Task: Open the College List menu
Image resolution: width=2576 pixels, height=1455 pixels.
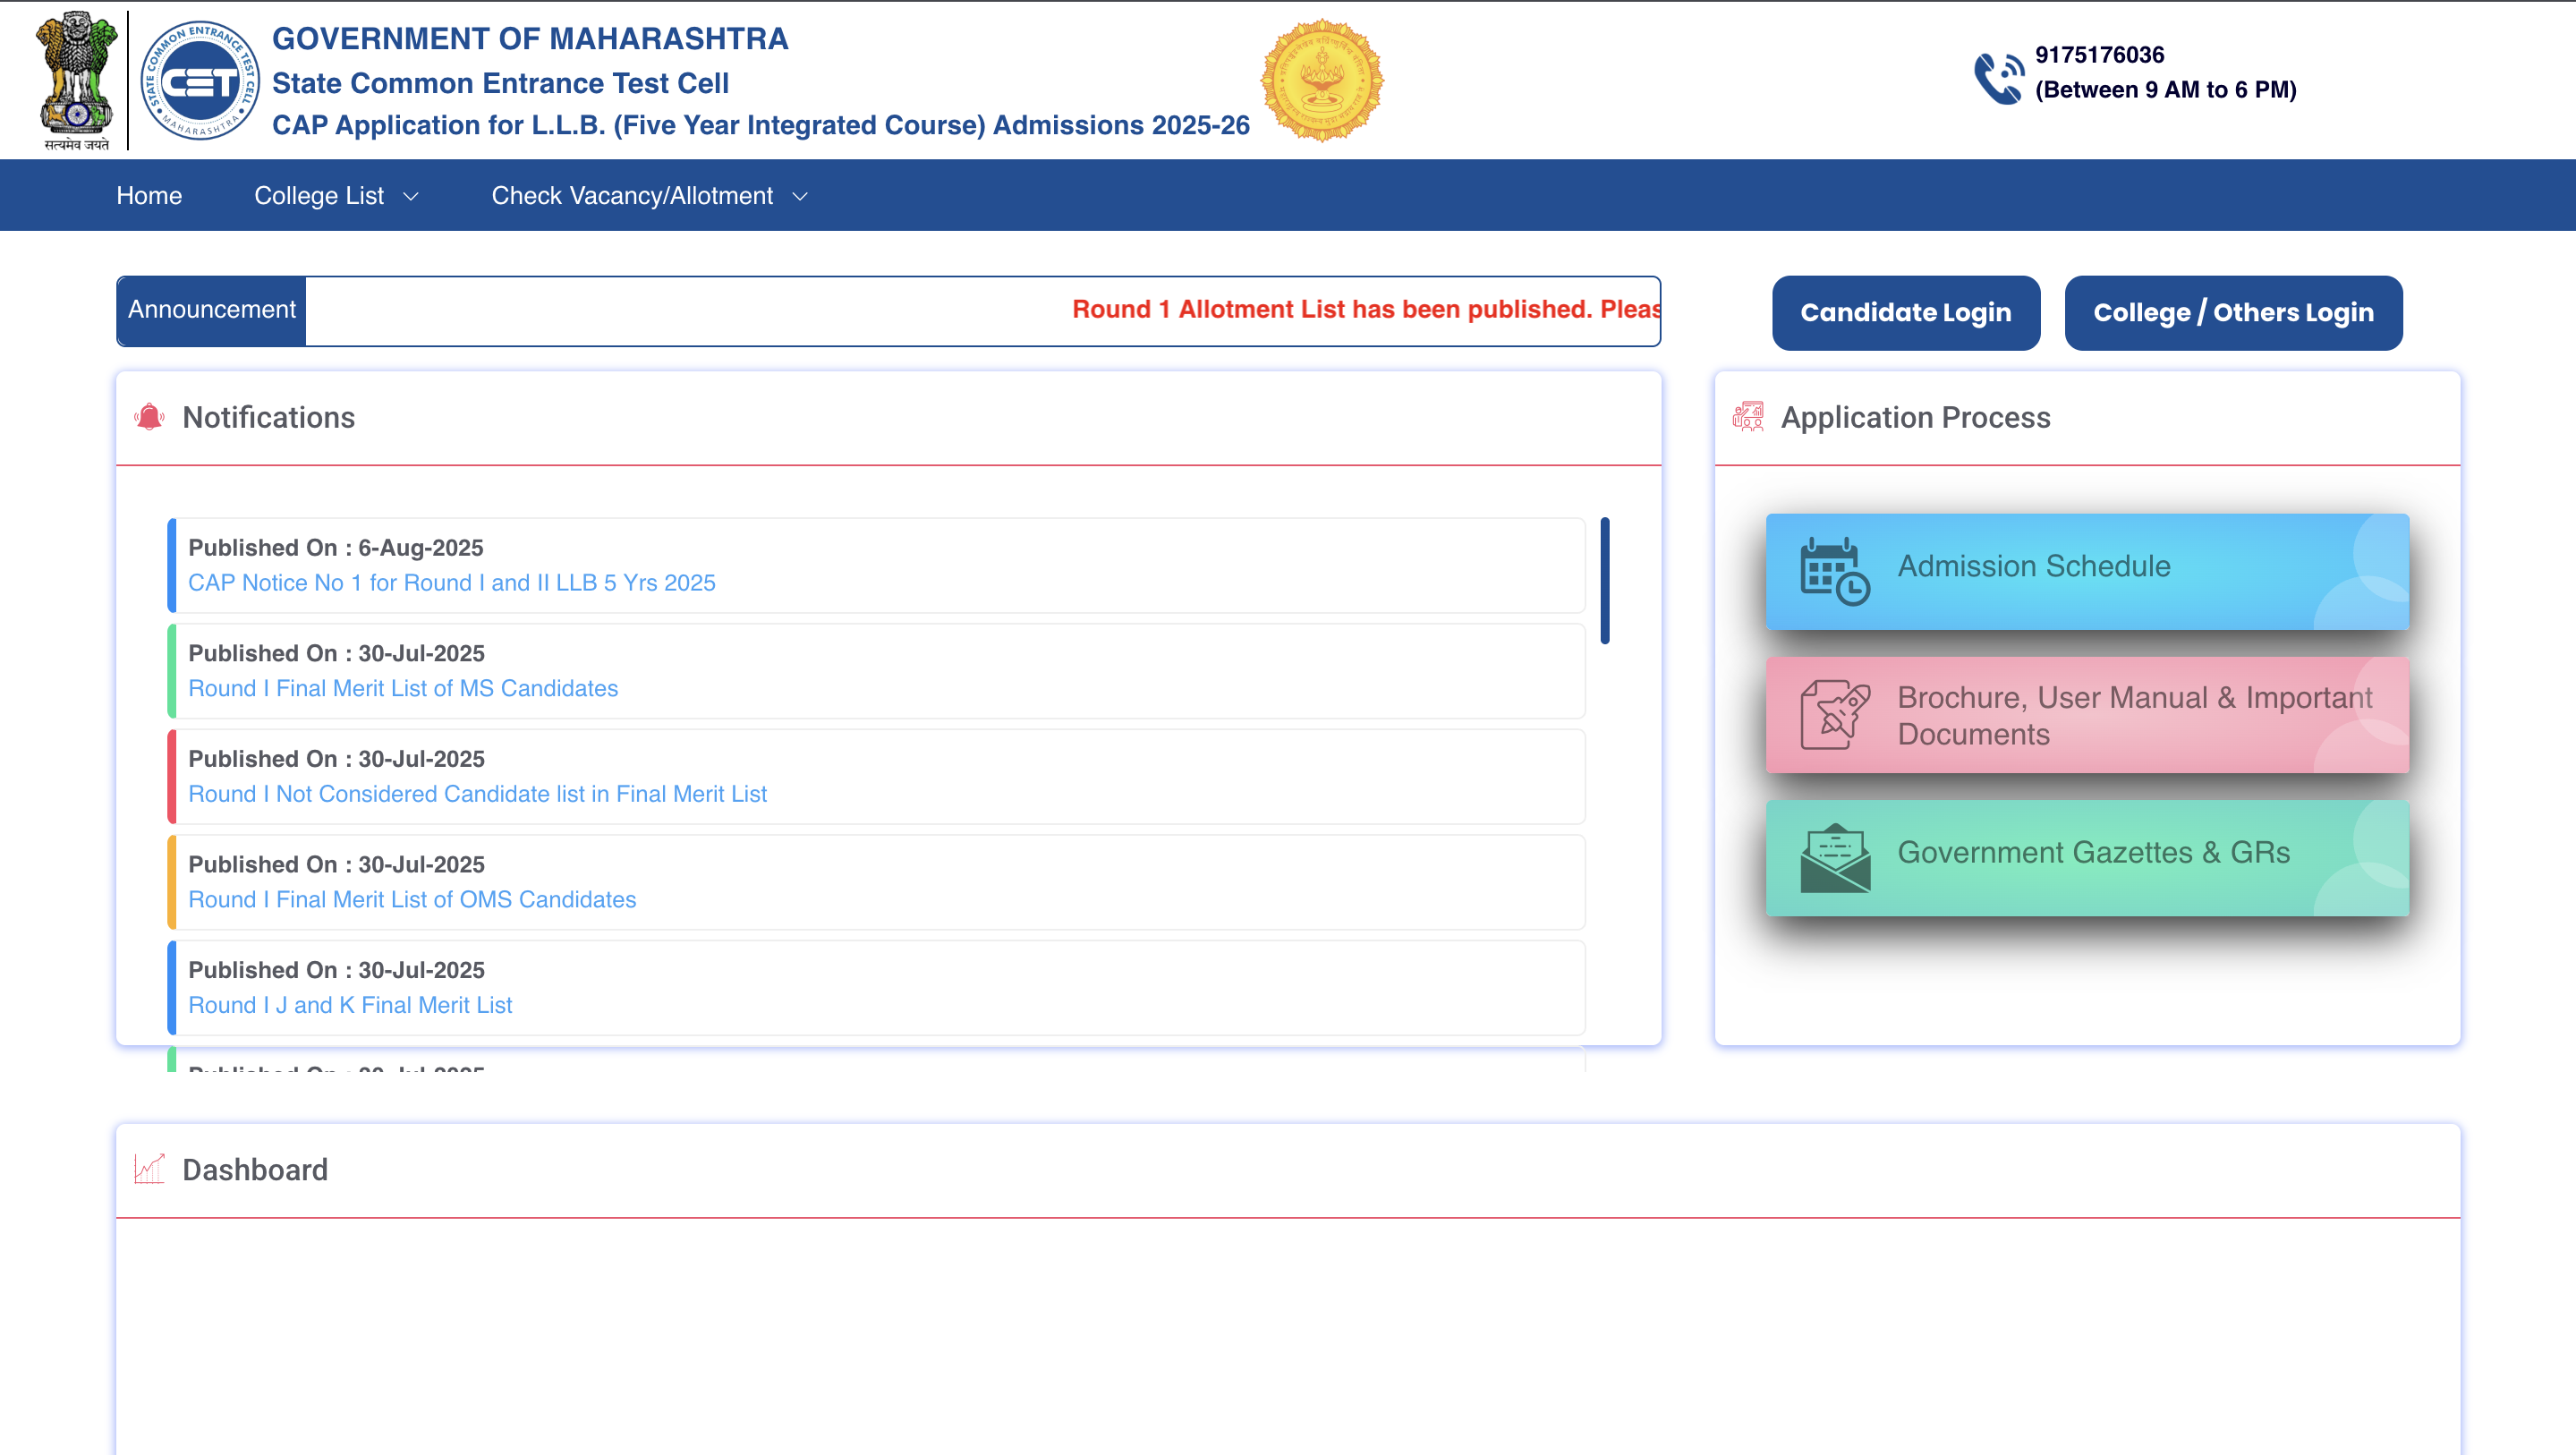Action: 336,195
